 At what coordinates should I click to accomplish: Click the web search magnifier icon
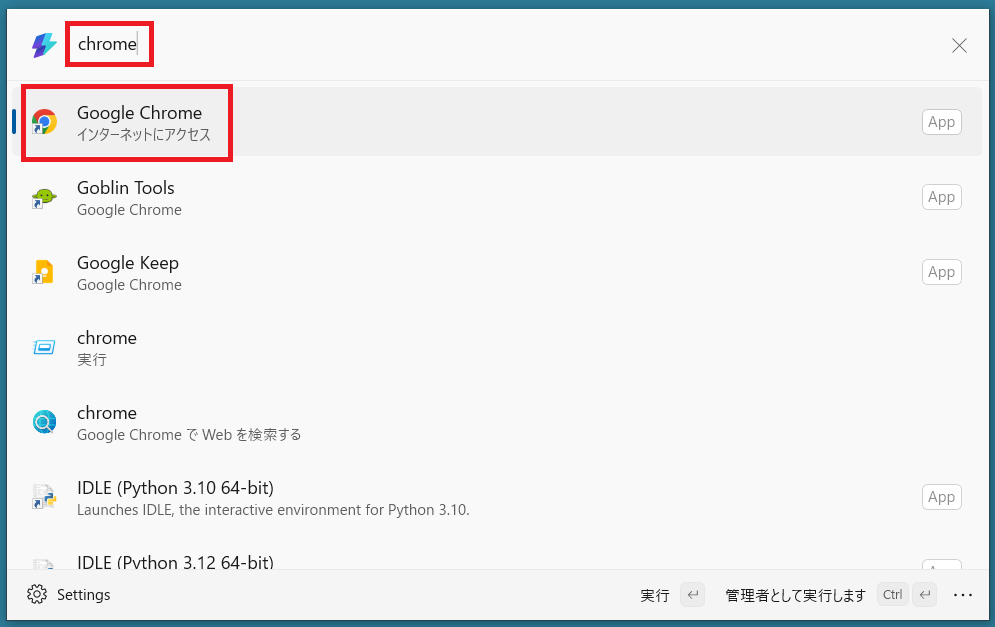pos(44,422)
